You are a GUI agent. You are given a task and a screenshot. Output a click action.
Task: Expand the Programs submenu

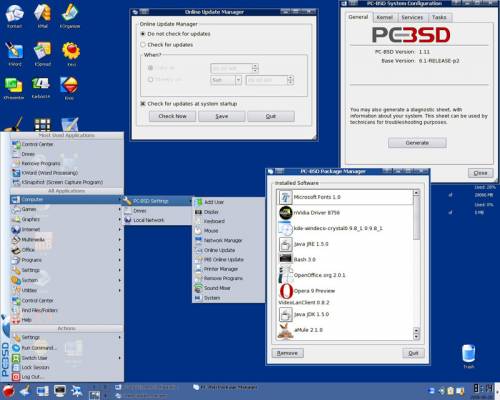click(x=66, y=260)
